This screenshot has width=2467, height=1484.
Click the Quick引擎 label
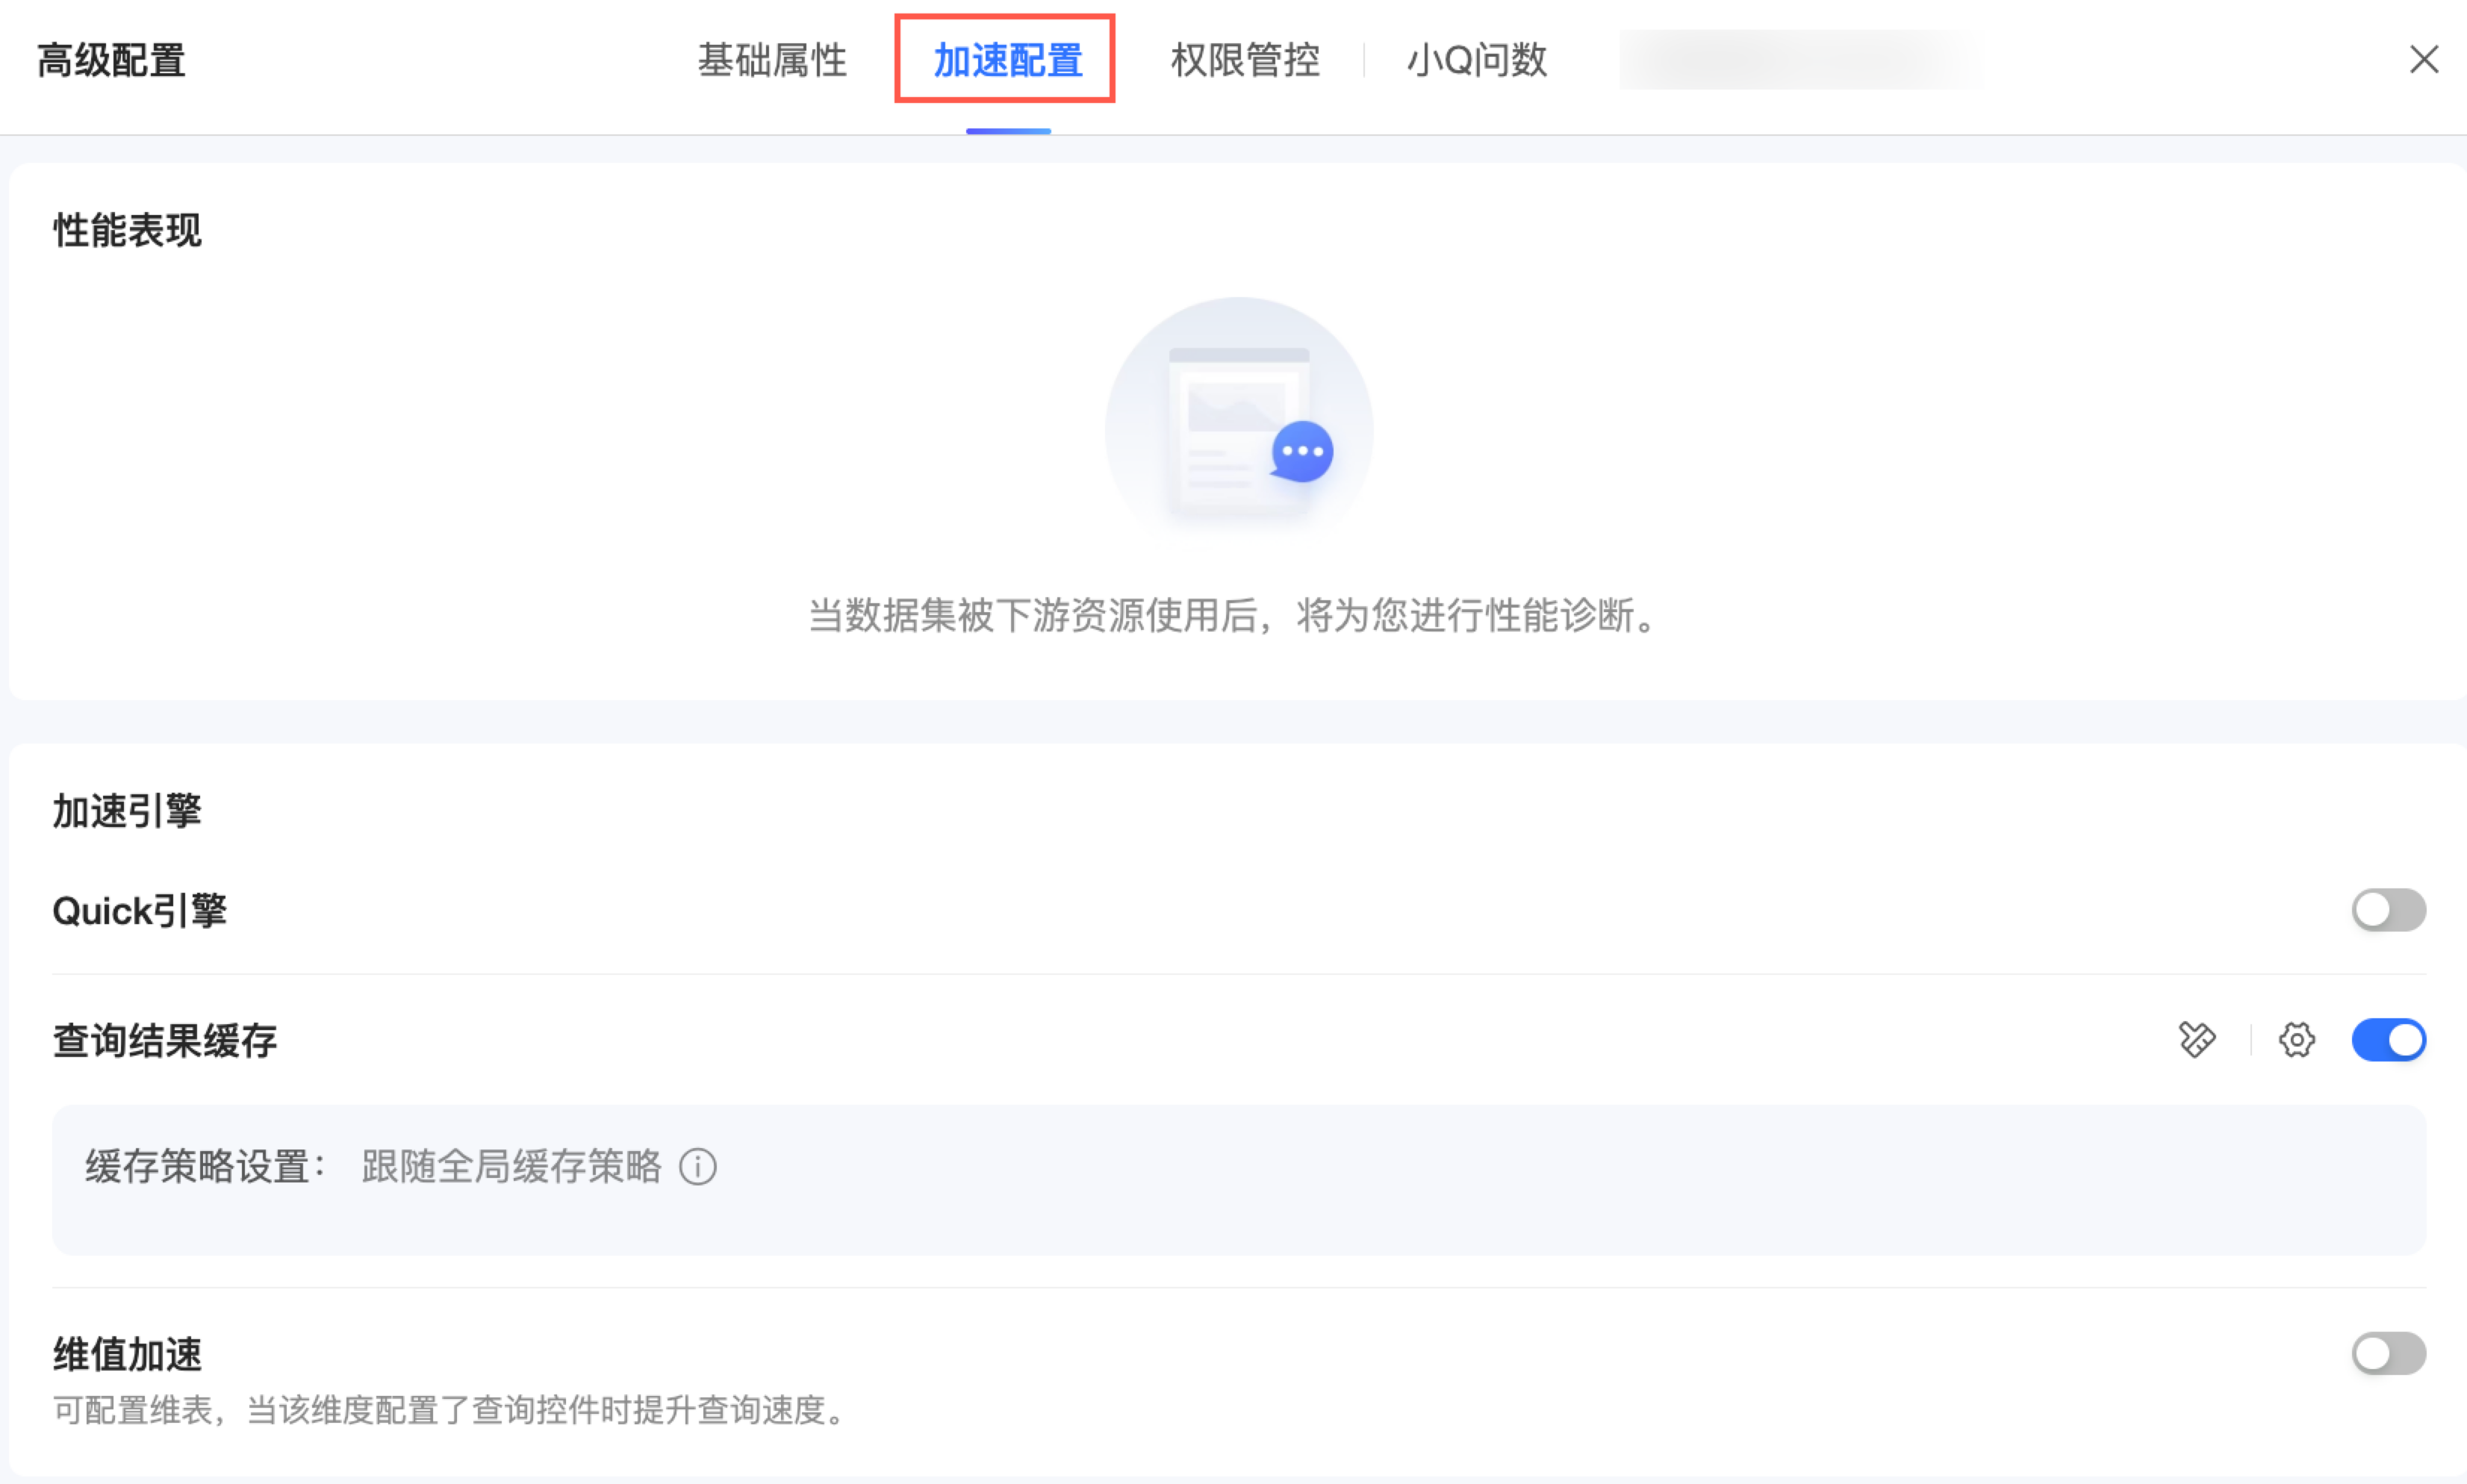click(140, 910)
